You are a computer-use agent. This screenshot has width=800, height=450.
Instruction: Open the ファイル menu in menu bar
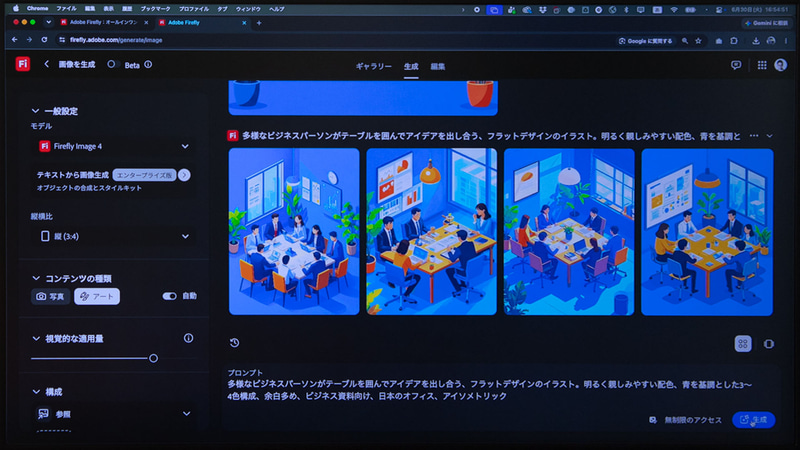[x=66, y=9]
